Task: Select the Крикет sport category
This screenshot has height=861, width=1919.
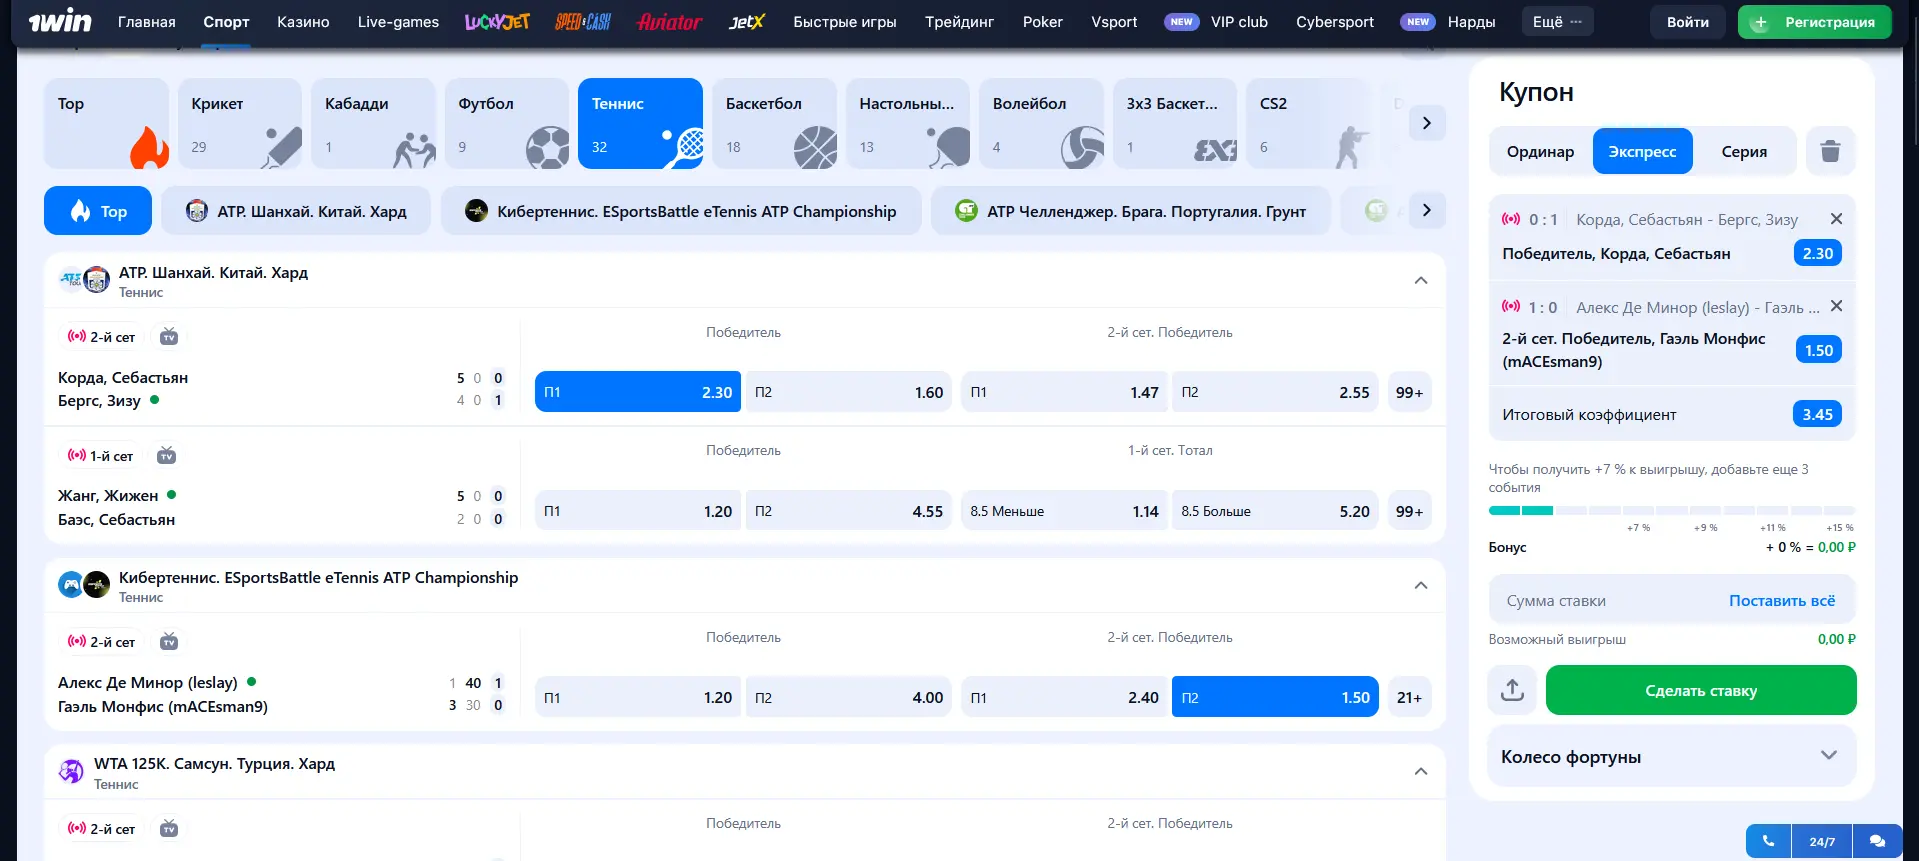Action: coord(240,123)
